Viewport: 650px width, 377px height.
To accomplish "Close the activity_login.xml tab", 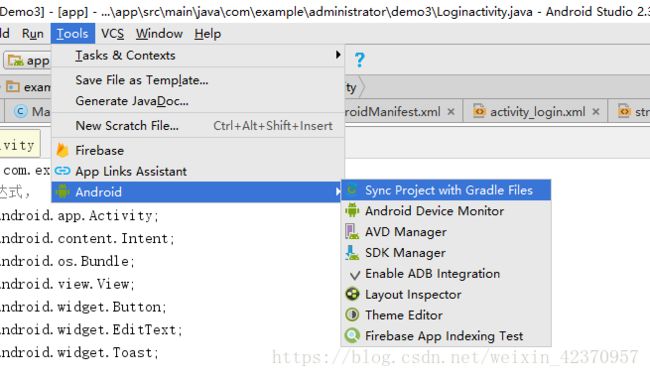I will [596, 112].
